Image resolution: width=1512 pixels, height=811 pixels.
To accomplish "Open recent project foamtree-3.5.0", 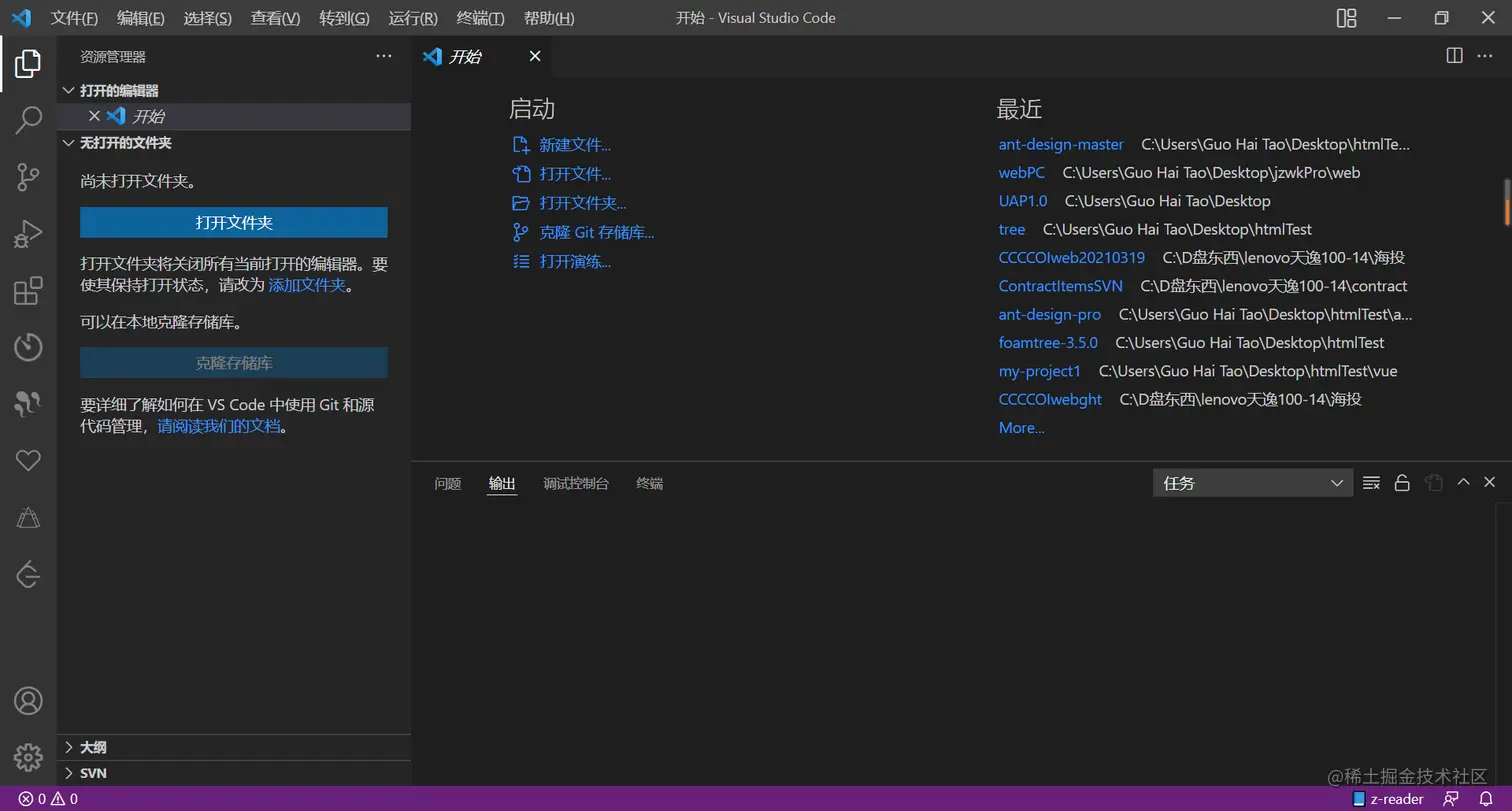I will point(1048,342).
